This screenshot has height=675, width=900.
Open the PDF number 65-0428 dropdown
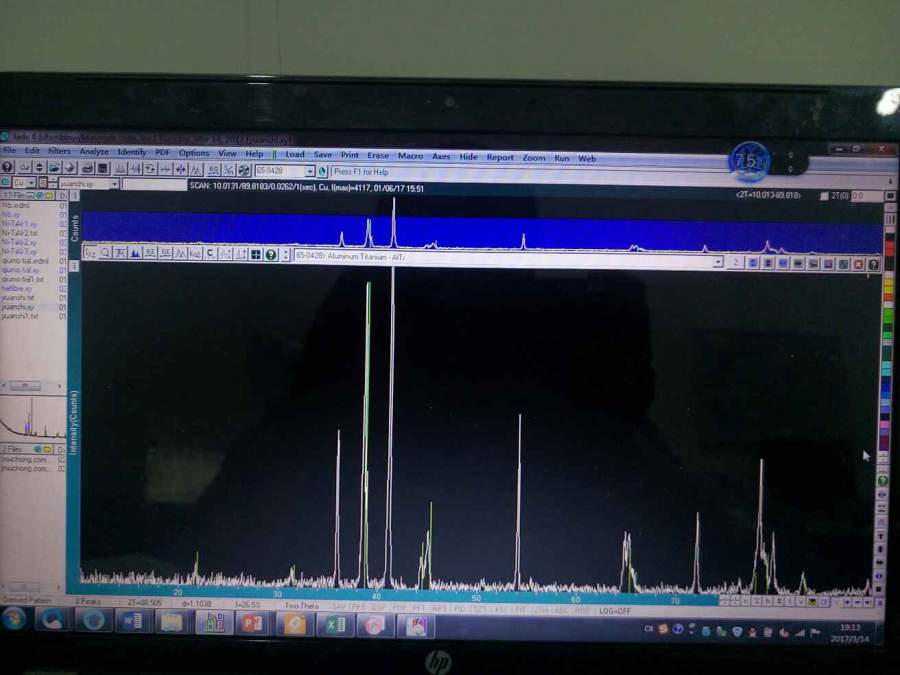pos(309,171)
